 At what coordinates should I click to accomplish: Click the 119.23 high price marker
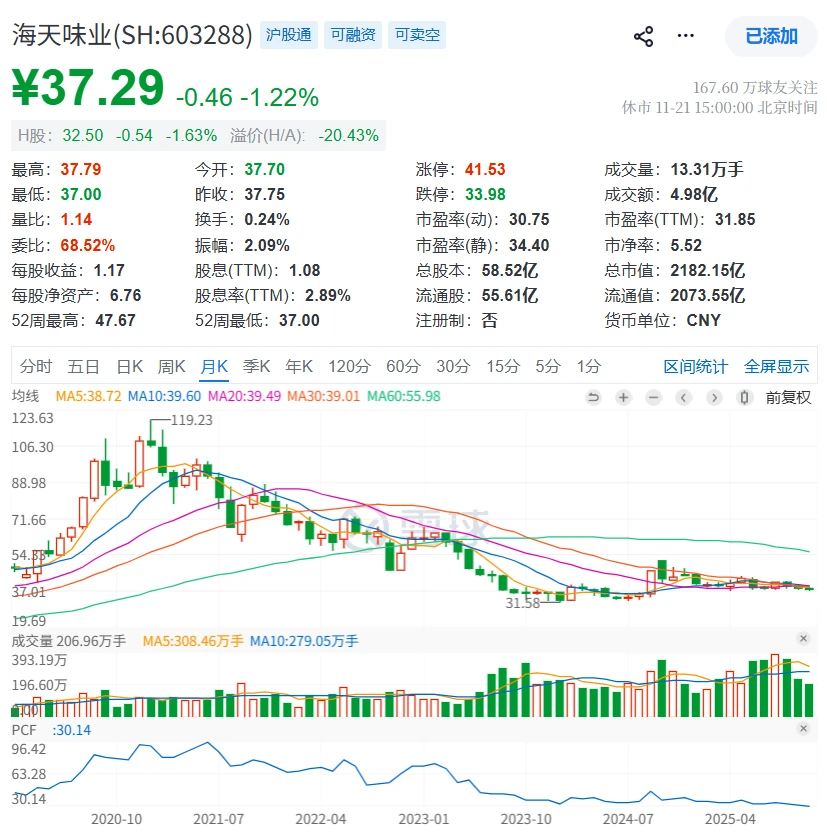(191, 420)
